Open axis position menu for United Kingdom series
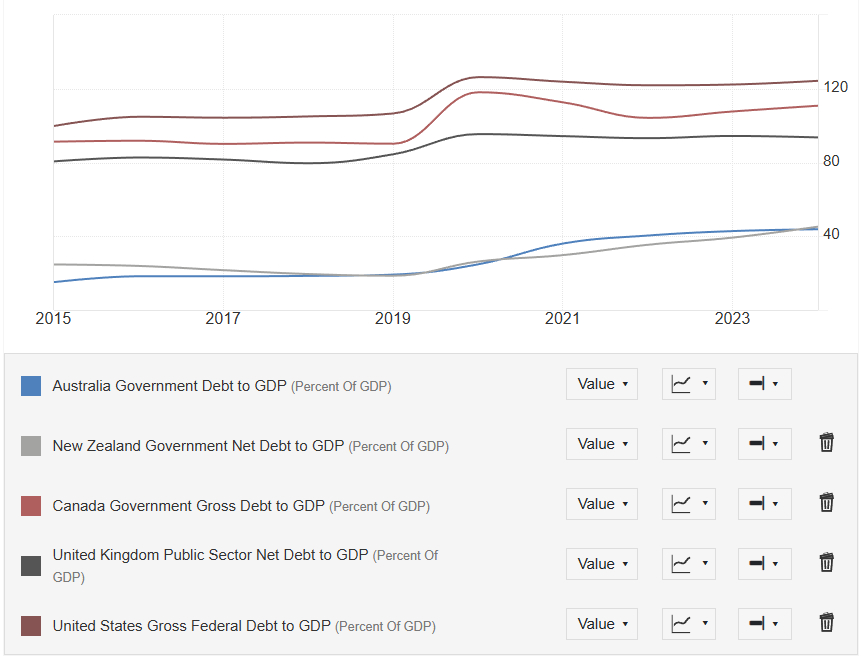The height and width of the screenshot is (657, 861). coord(764,564)
